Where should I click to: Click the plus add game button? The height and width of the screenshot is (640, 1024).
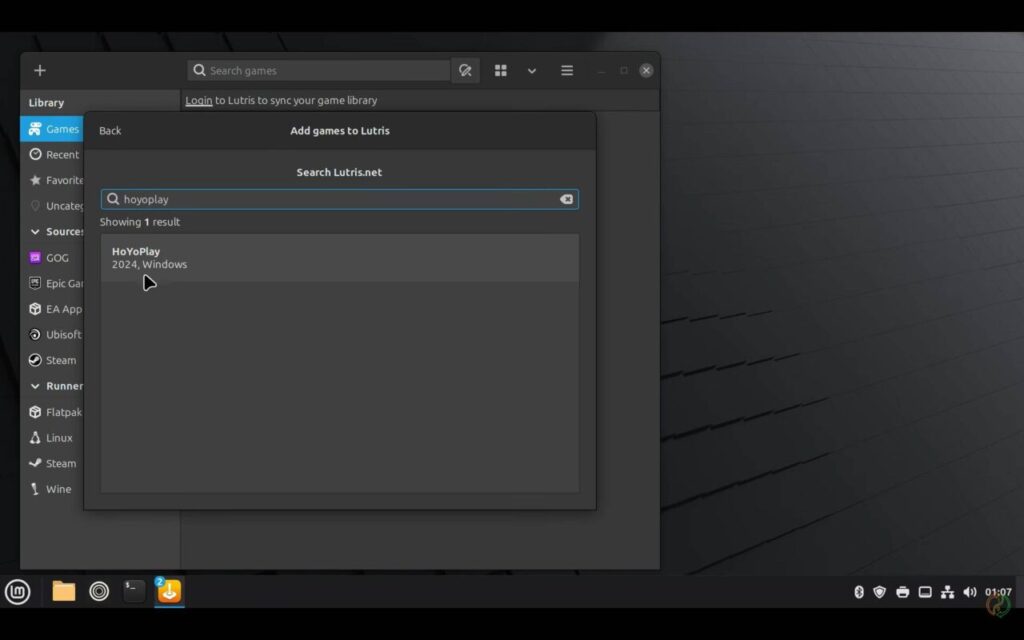[40, 70]
